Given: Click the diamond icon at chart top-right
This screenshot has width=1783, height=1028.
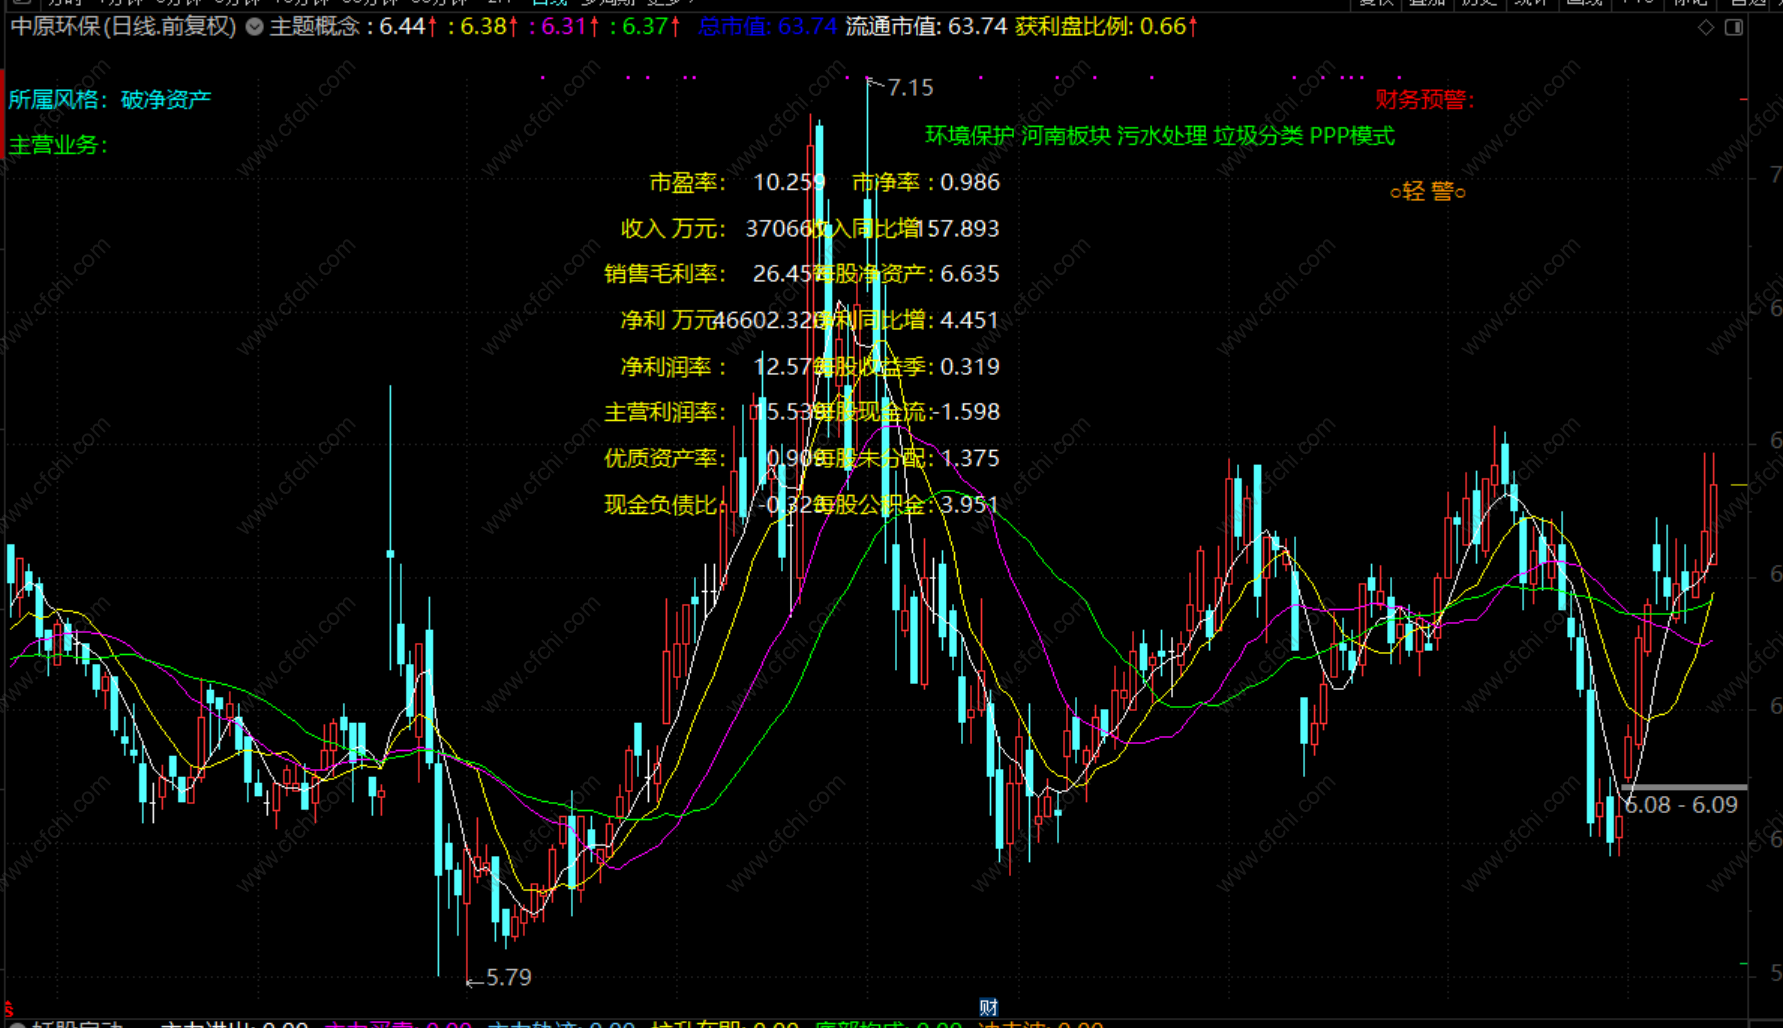Looking at the screenshot, I should pyautogui.click(x=1706, y=27).
